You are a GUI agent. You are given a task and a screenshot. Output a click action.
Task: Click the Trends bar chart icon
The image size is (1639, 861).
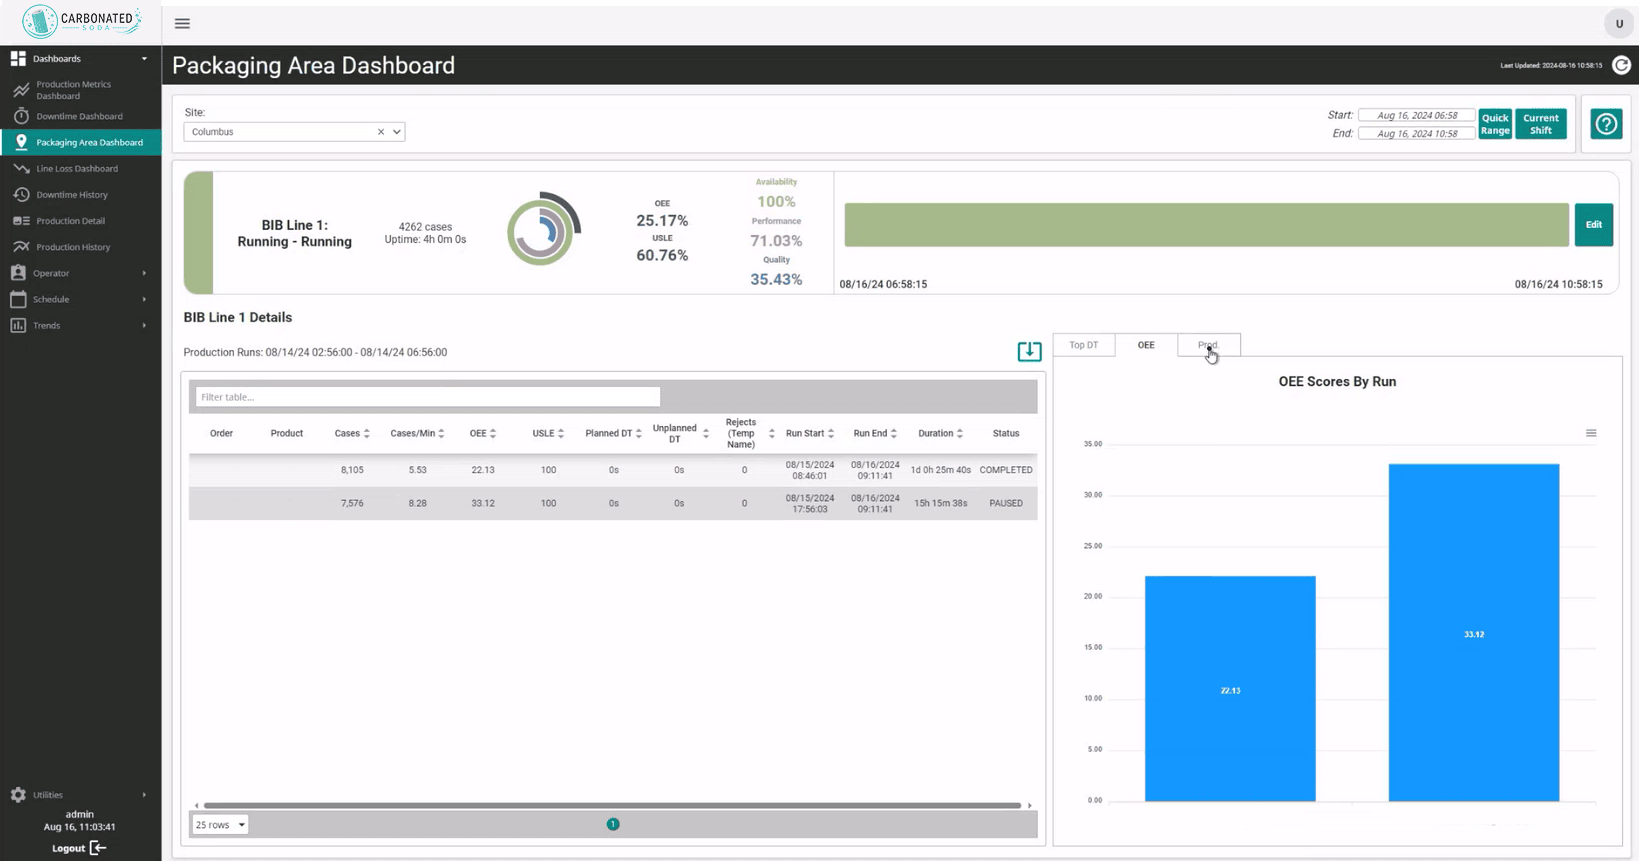tap(18, 325)
